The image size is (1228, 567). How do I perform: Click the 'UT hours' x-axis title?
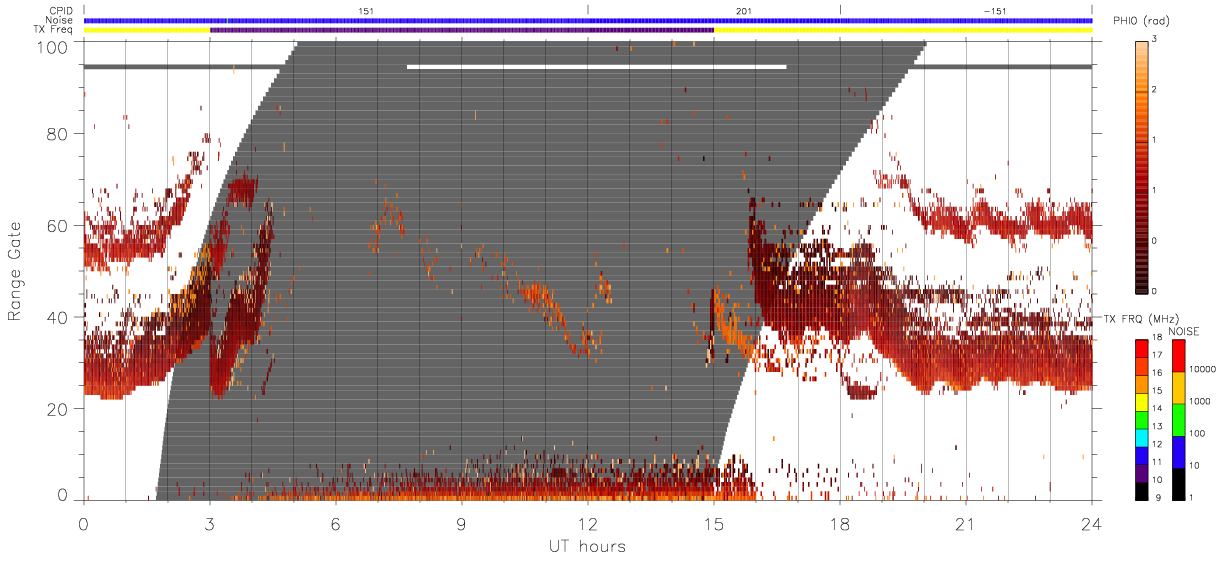tap(587, 546)
